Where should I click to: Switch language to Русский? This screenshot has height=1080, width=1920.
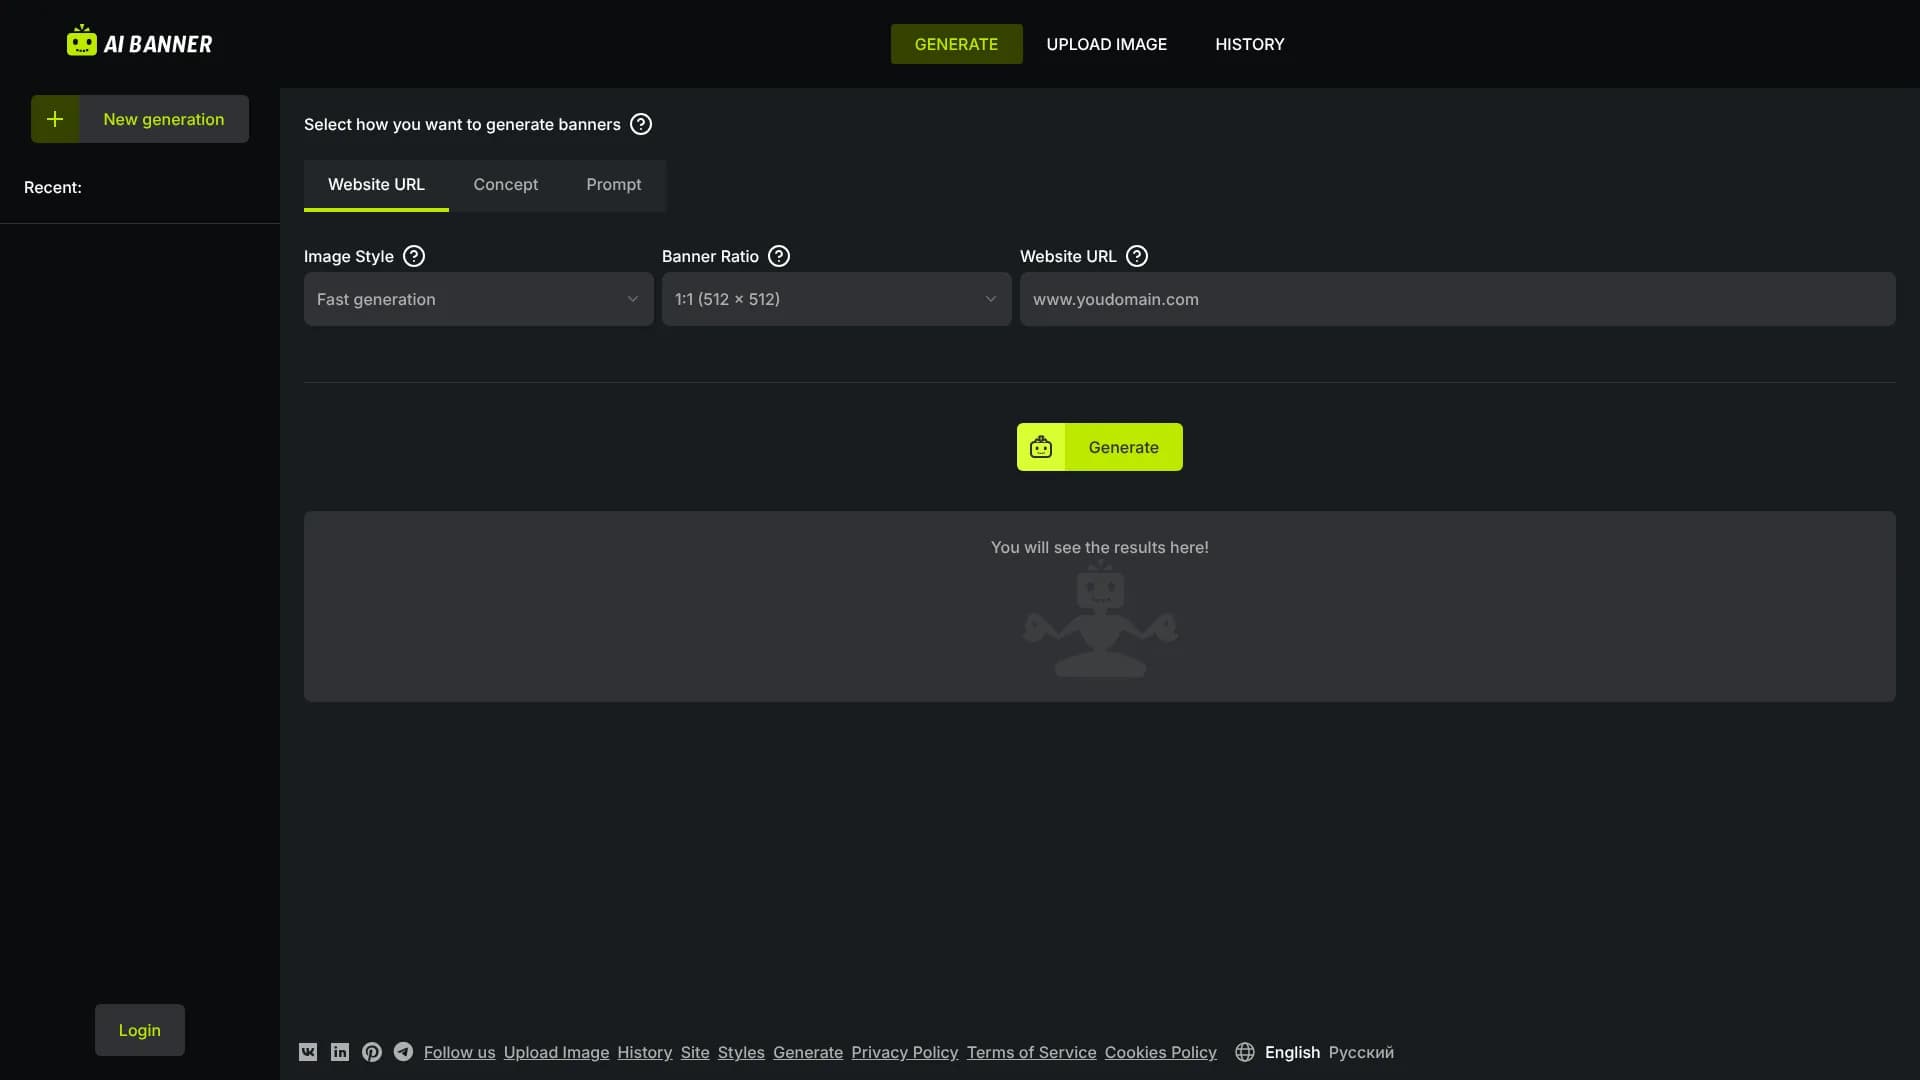coord(1360,1052)
